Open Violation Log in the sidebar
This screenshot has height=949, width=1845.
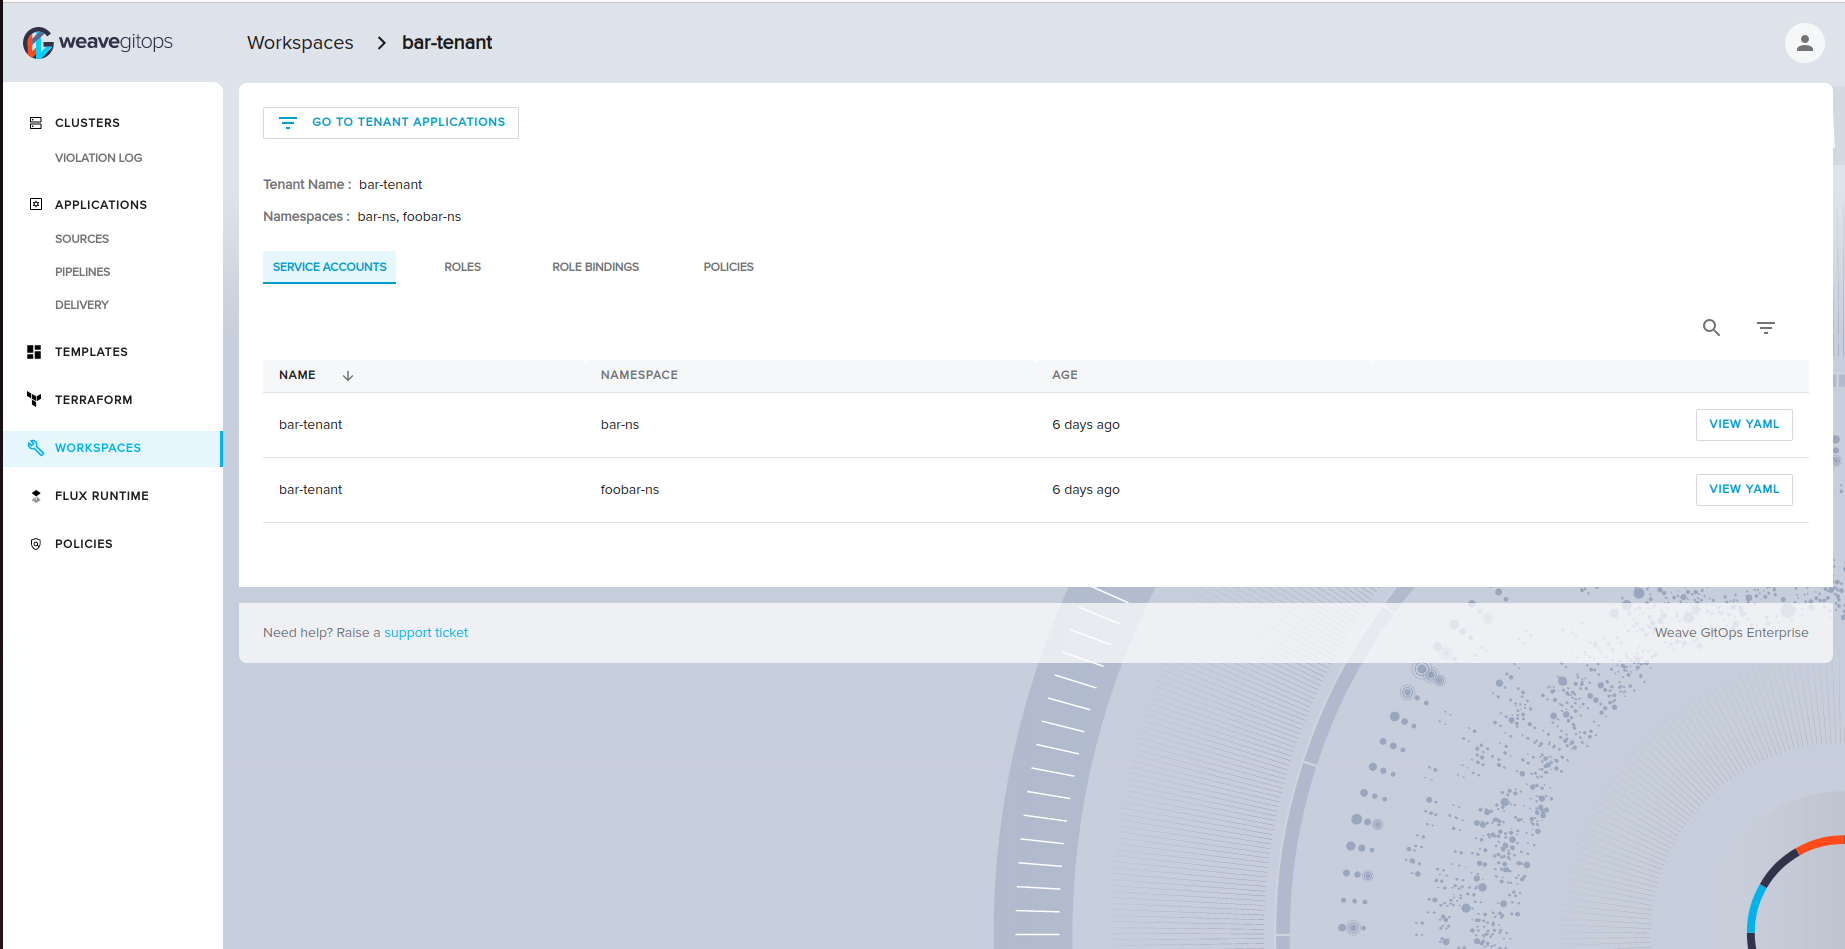(x=98, y=158)
